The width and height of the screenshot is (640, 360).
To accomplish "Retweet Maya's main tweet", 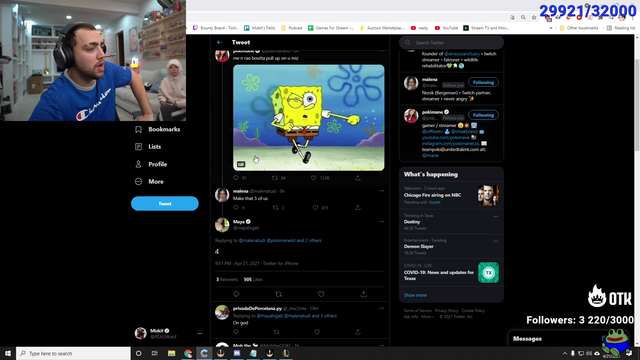I will [x=279, y=294].
